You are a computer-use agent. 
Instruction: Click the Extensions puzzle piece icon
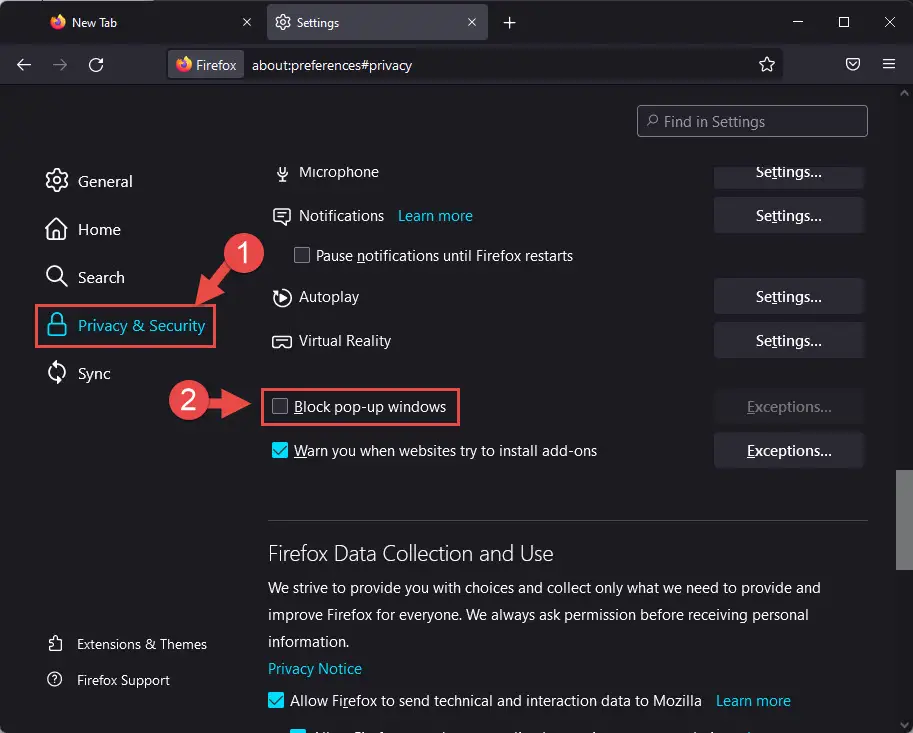[x=55, y=643]
